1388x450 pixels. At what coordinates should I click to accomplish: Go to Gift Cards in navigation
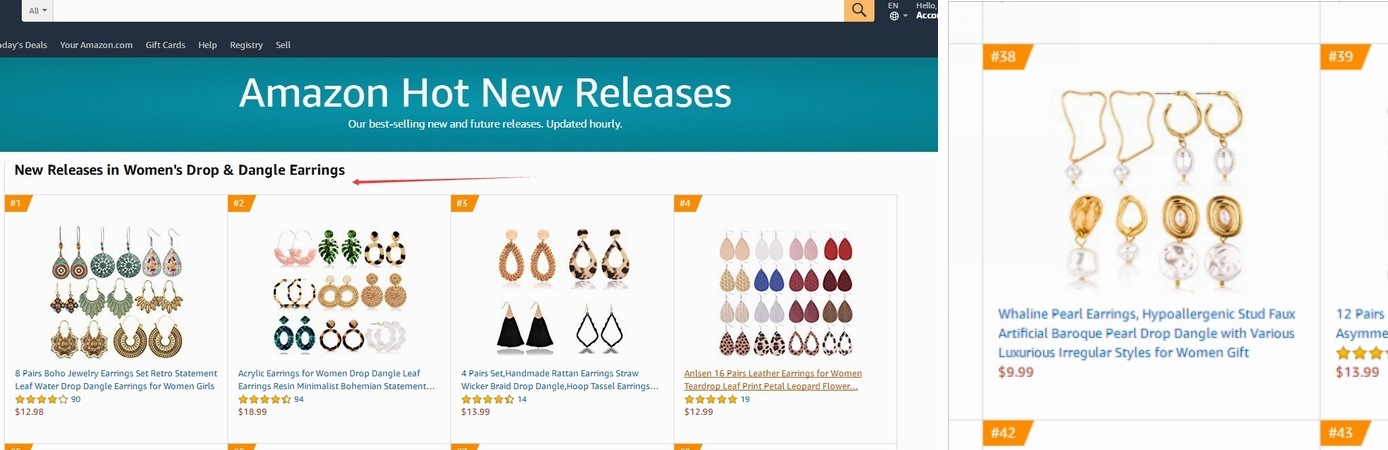165,45
